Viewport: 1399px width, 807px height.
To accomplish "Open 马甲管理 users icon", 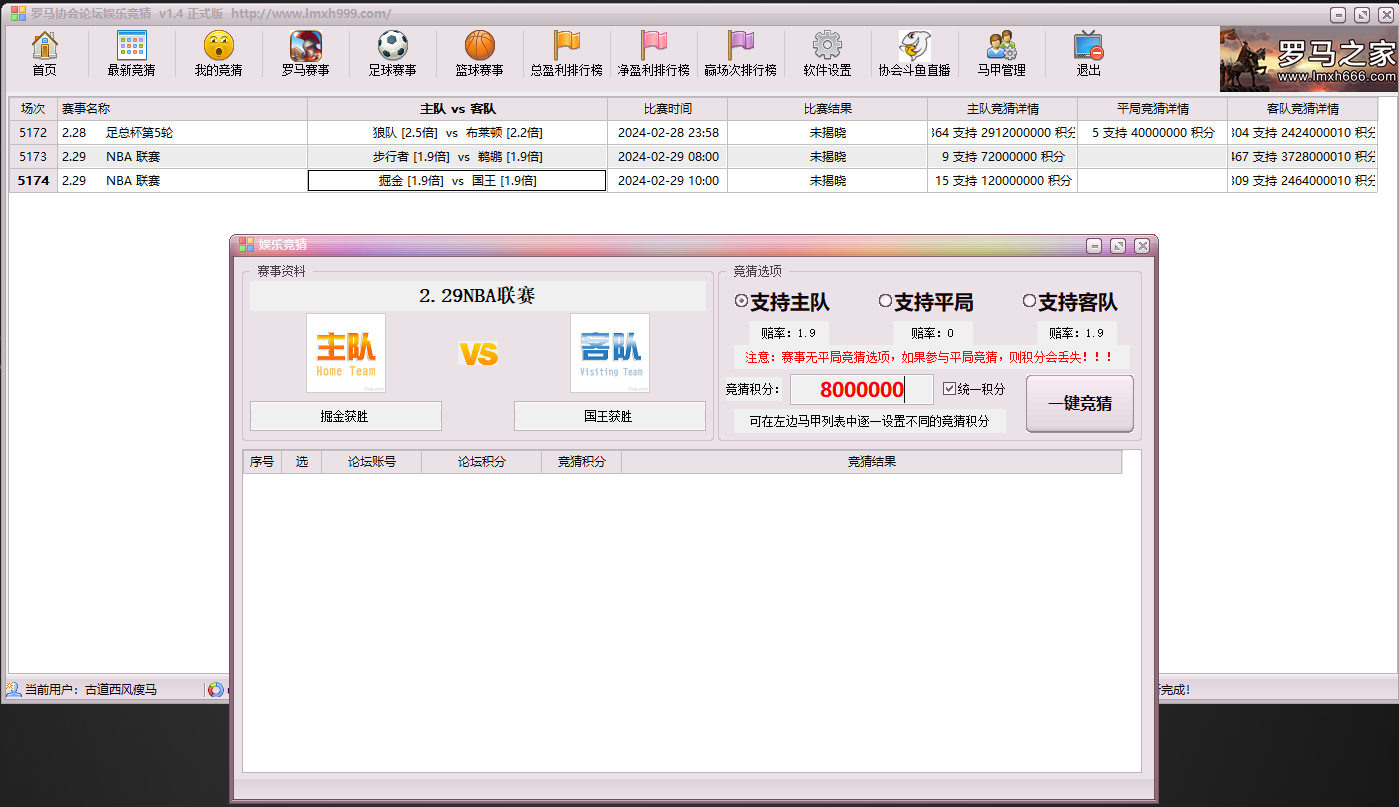I will 1001,46.
